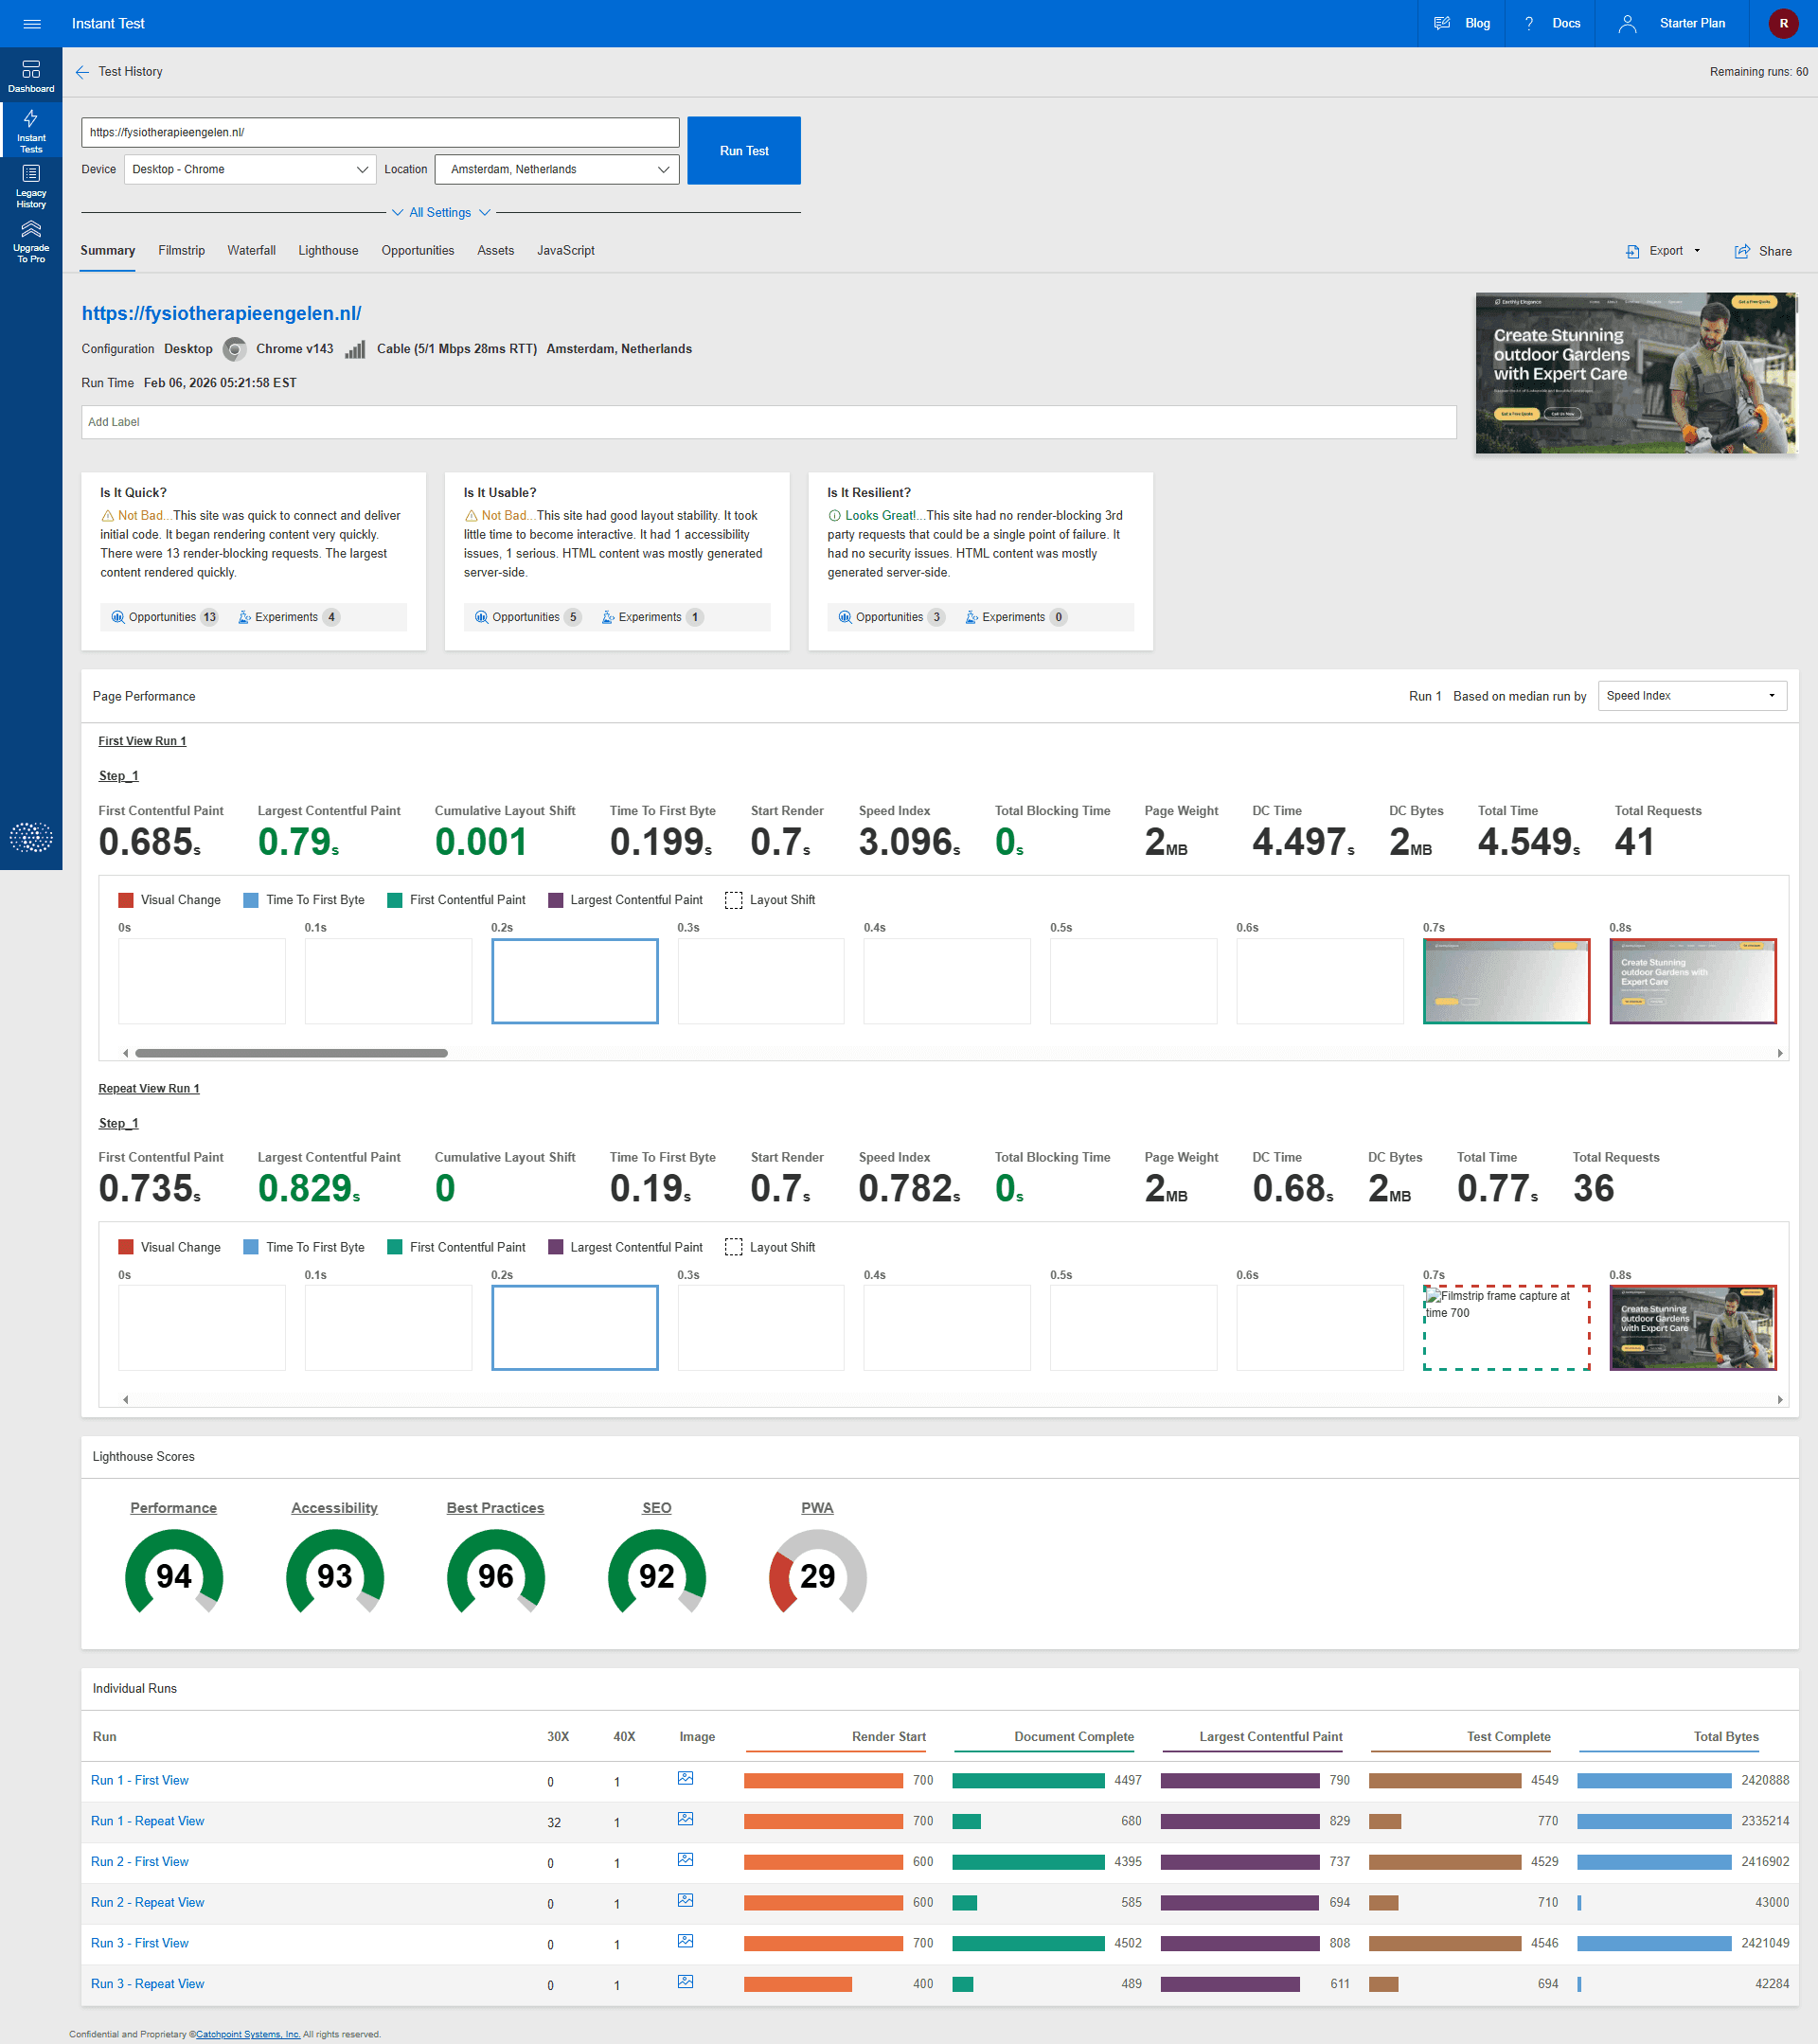Switch to the Waterfall tab
Viewport: 1818px width, 2044px height.
click(x=251, y=250)
